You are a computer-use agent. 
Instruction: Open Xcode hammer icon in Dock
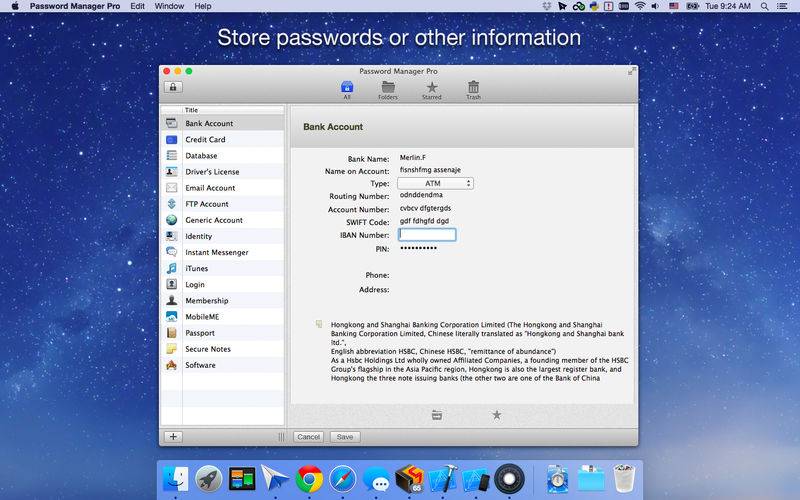[442, 479]
